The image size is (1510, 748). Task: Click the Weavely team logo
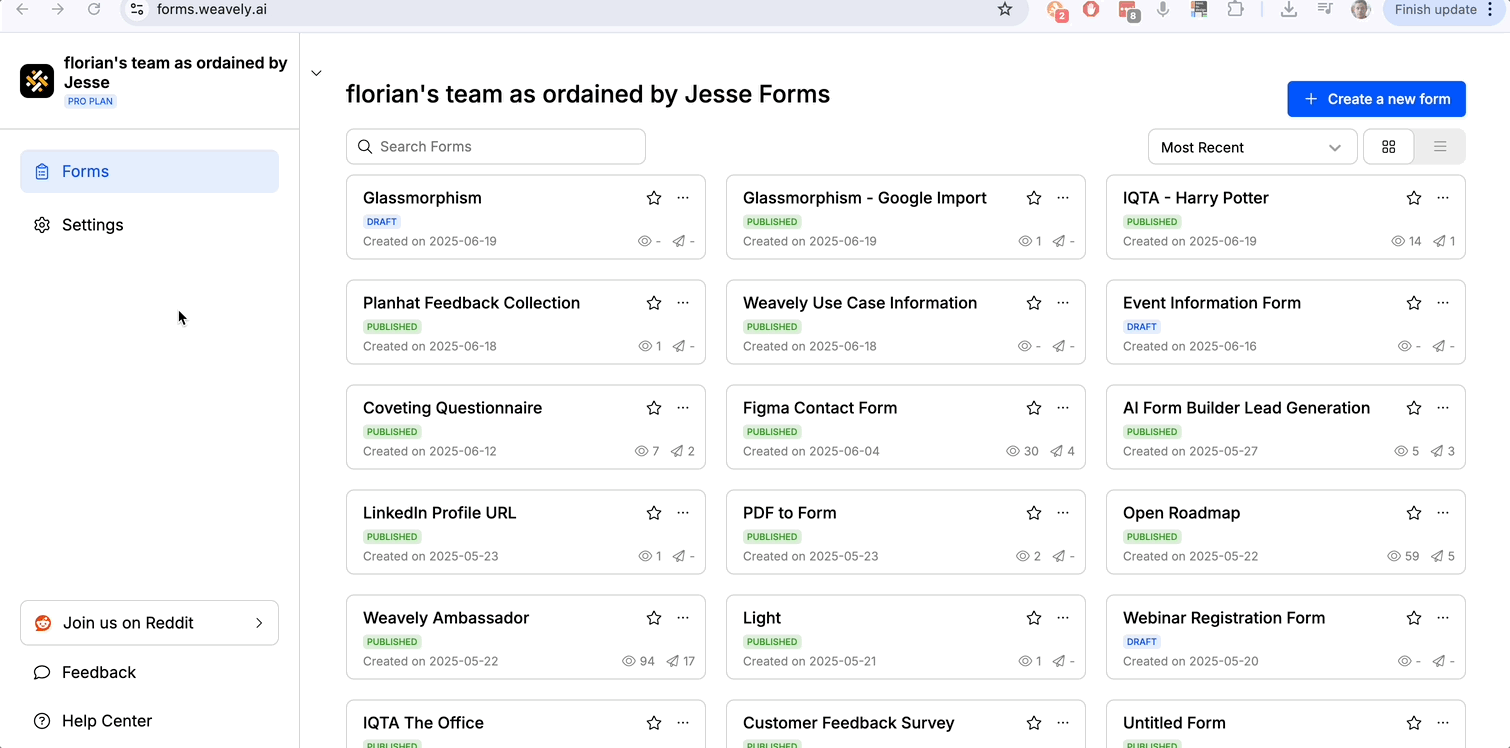[x=37, y=81]
